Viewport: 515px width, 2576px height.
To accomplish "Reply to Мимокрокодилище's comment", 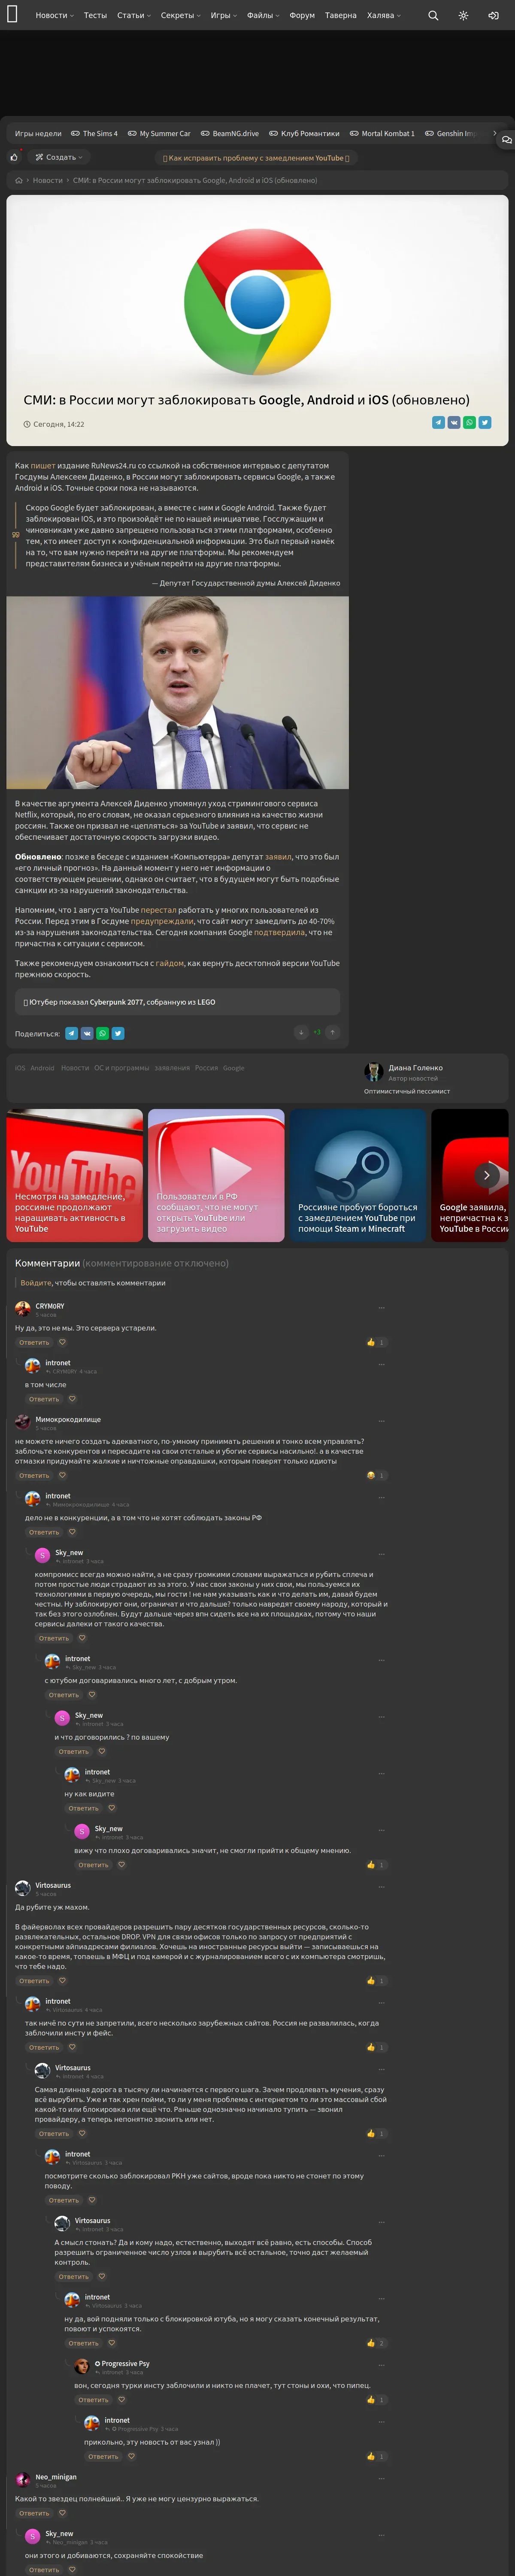I will (34, 1475).
